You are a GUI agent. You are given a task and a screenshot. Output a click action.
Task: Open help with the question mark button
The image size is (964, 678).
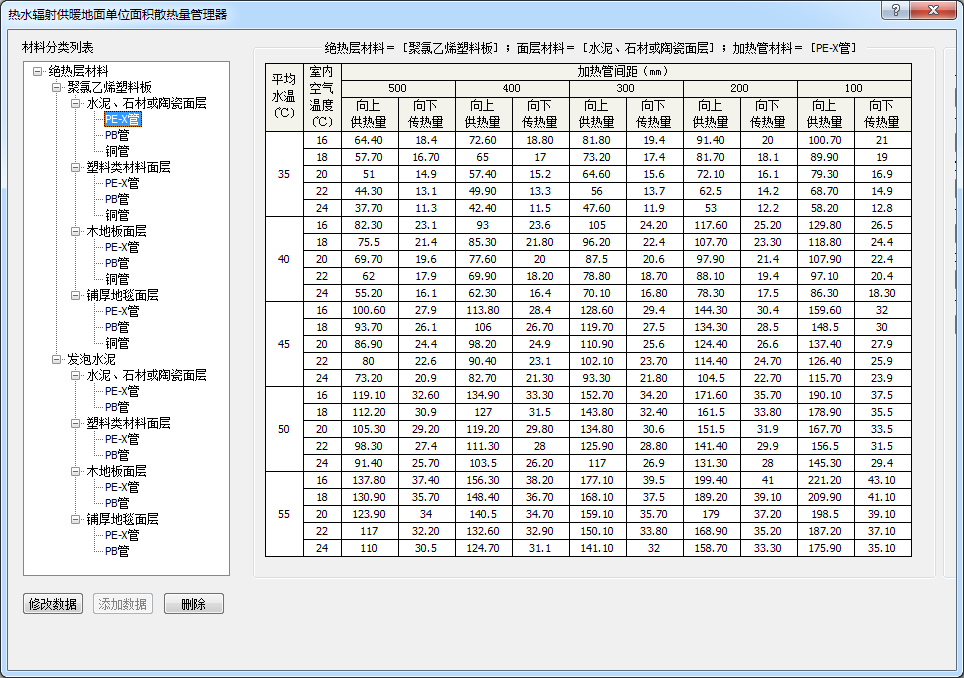click(895, 10)
